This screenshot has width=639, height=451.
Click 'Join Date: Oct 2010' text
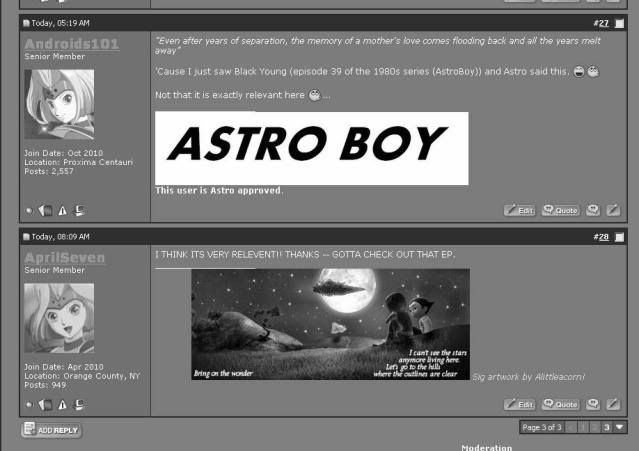(x=64, y=153)
